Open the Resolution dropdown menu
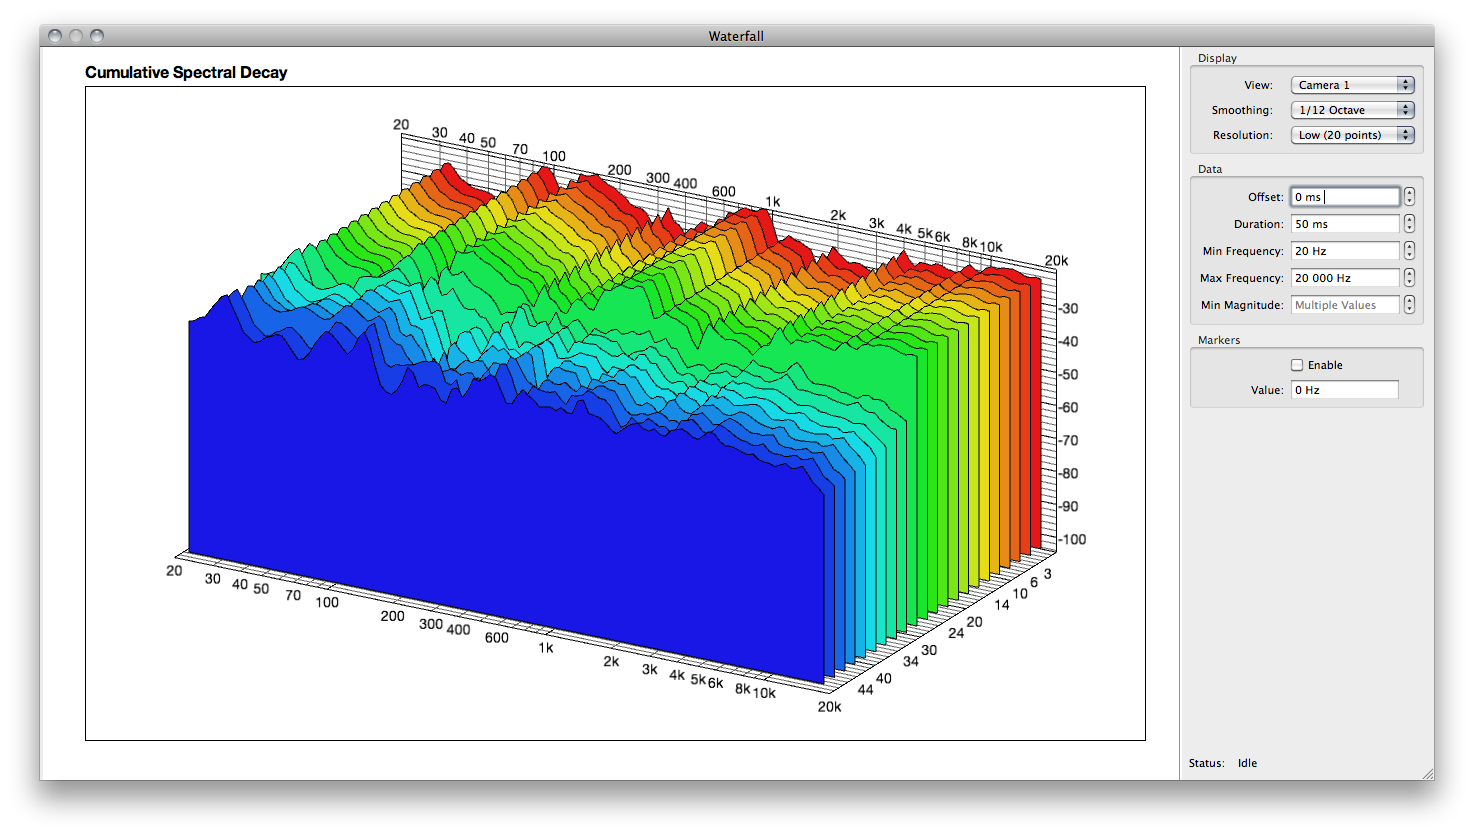This screenshot has height=835, width=1474. click(1352, 135)
